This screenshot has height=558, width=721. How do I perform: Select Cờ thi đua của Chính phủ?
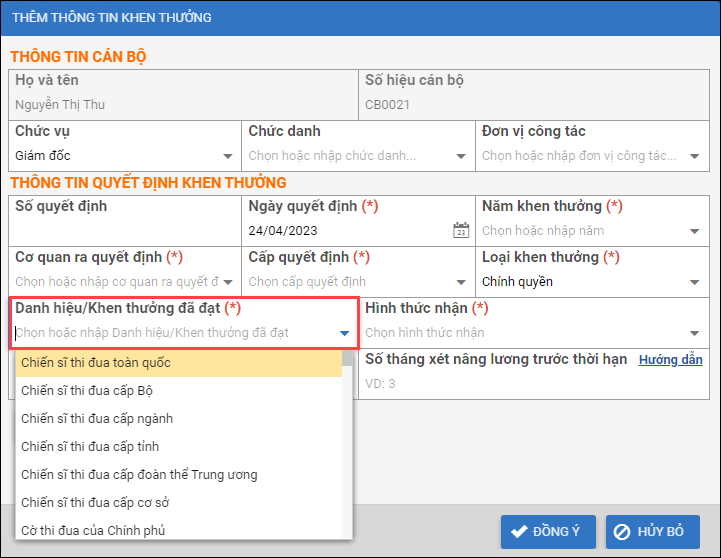178,530
